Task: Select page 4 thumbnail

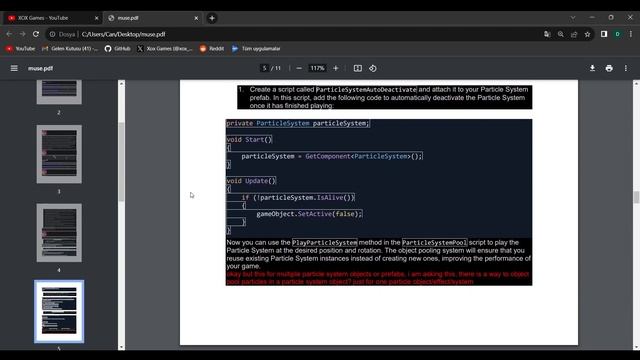Action: click(59, 233)
